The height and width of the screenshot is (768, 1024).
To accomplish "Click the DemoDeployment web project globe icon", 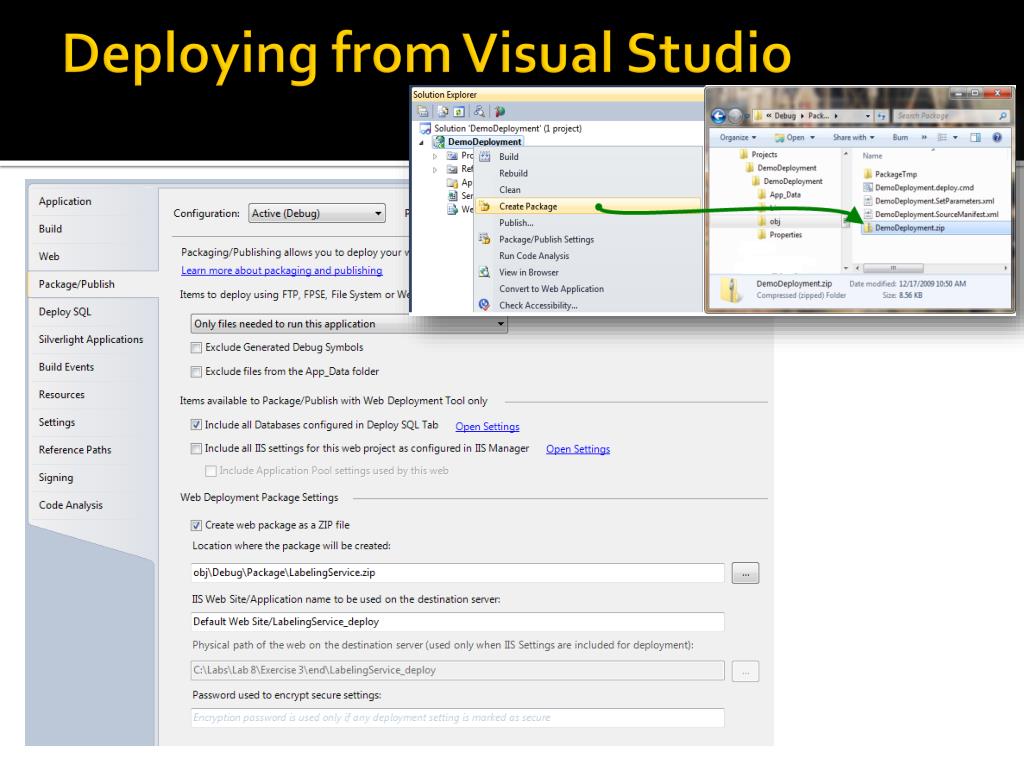I will tap(440, 141).
